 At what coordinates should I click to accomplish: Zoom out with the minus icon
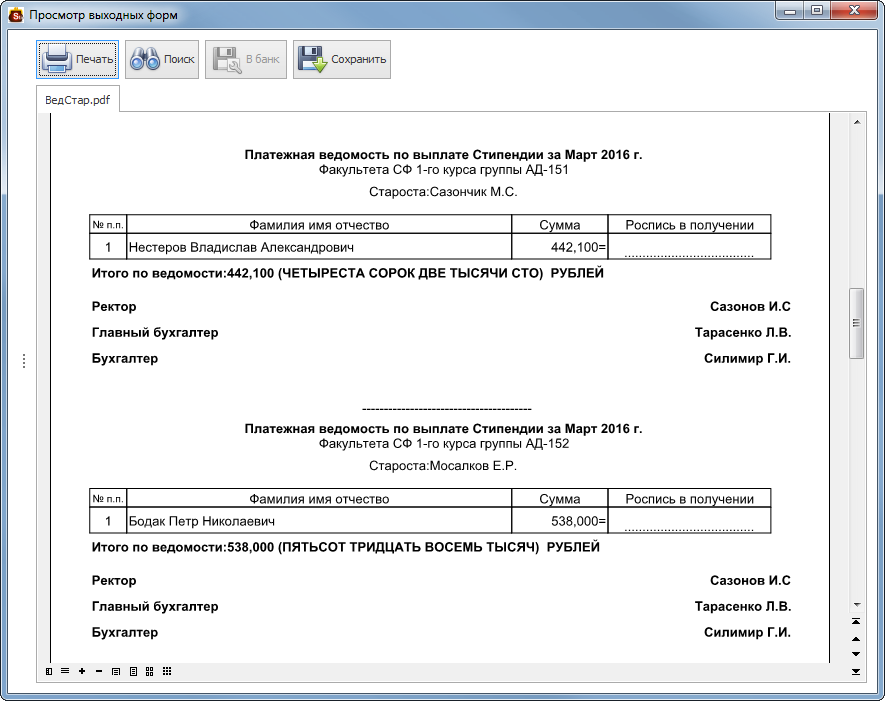(99, 671)
